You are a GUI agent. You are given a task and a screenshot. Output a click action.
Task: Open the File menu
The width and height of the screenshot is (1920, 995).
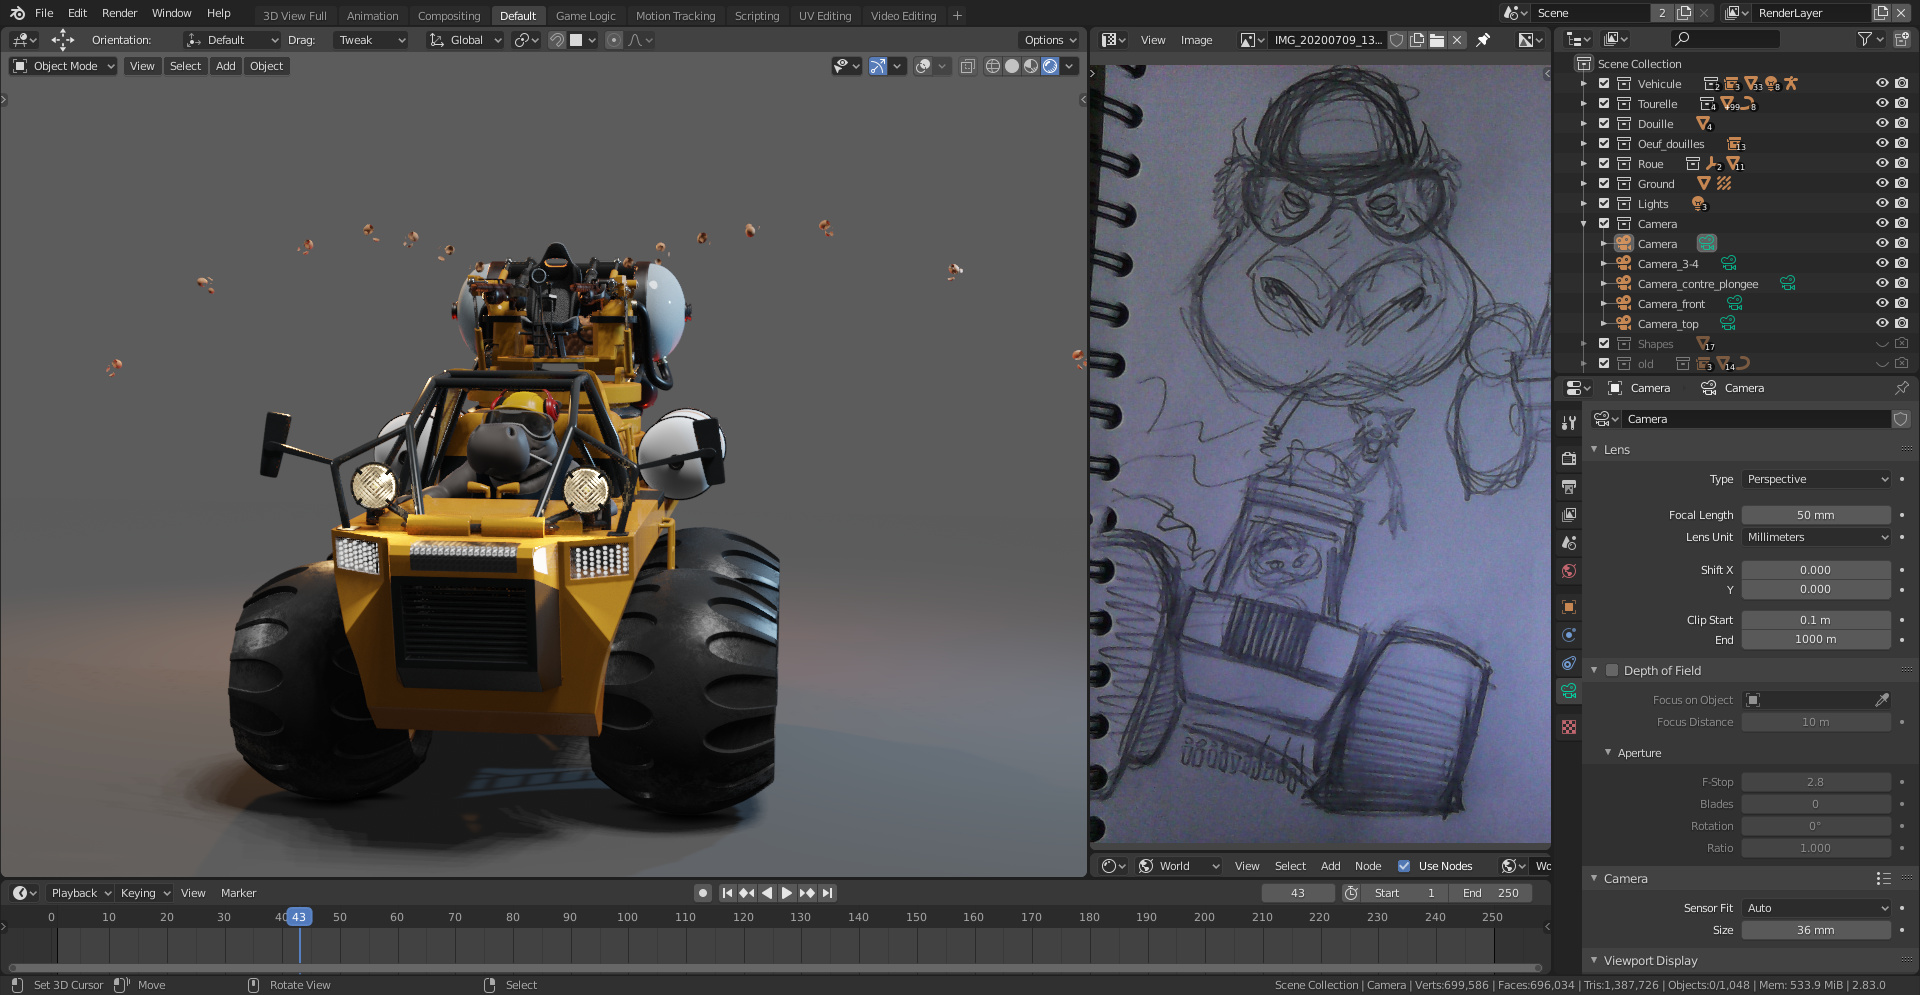pyautogui.click(x=44, y=13)
